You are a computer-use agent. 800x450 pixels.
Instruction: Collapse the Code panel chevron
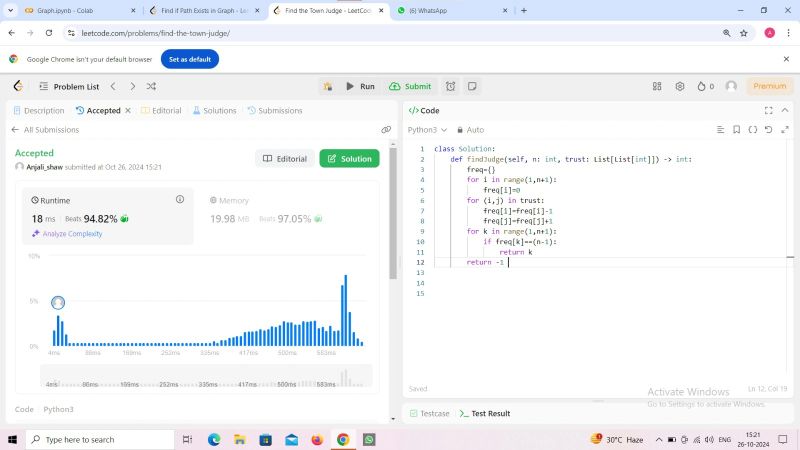tap(785, 110)
